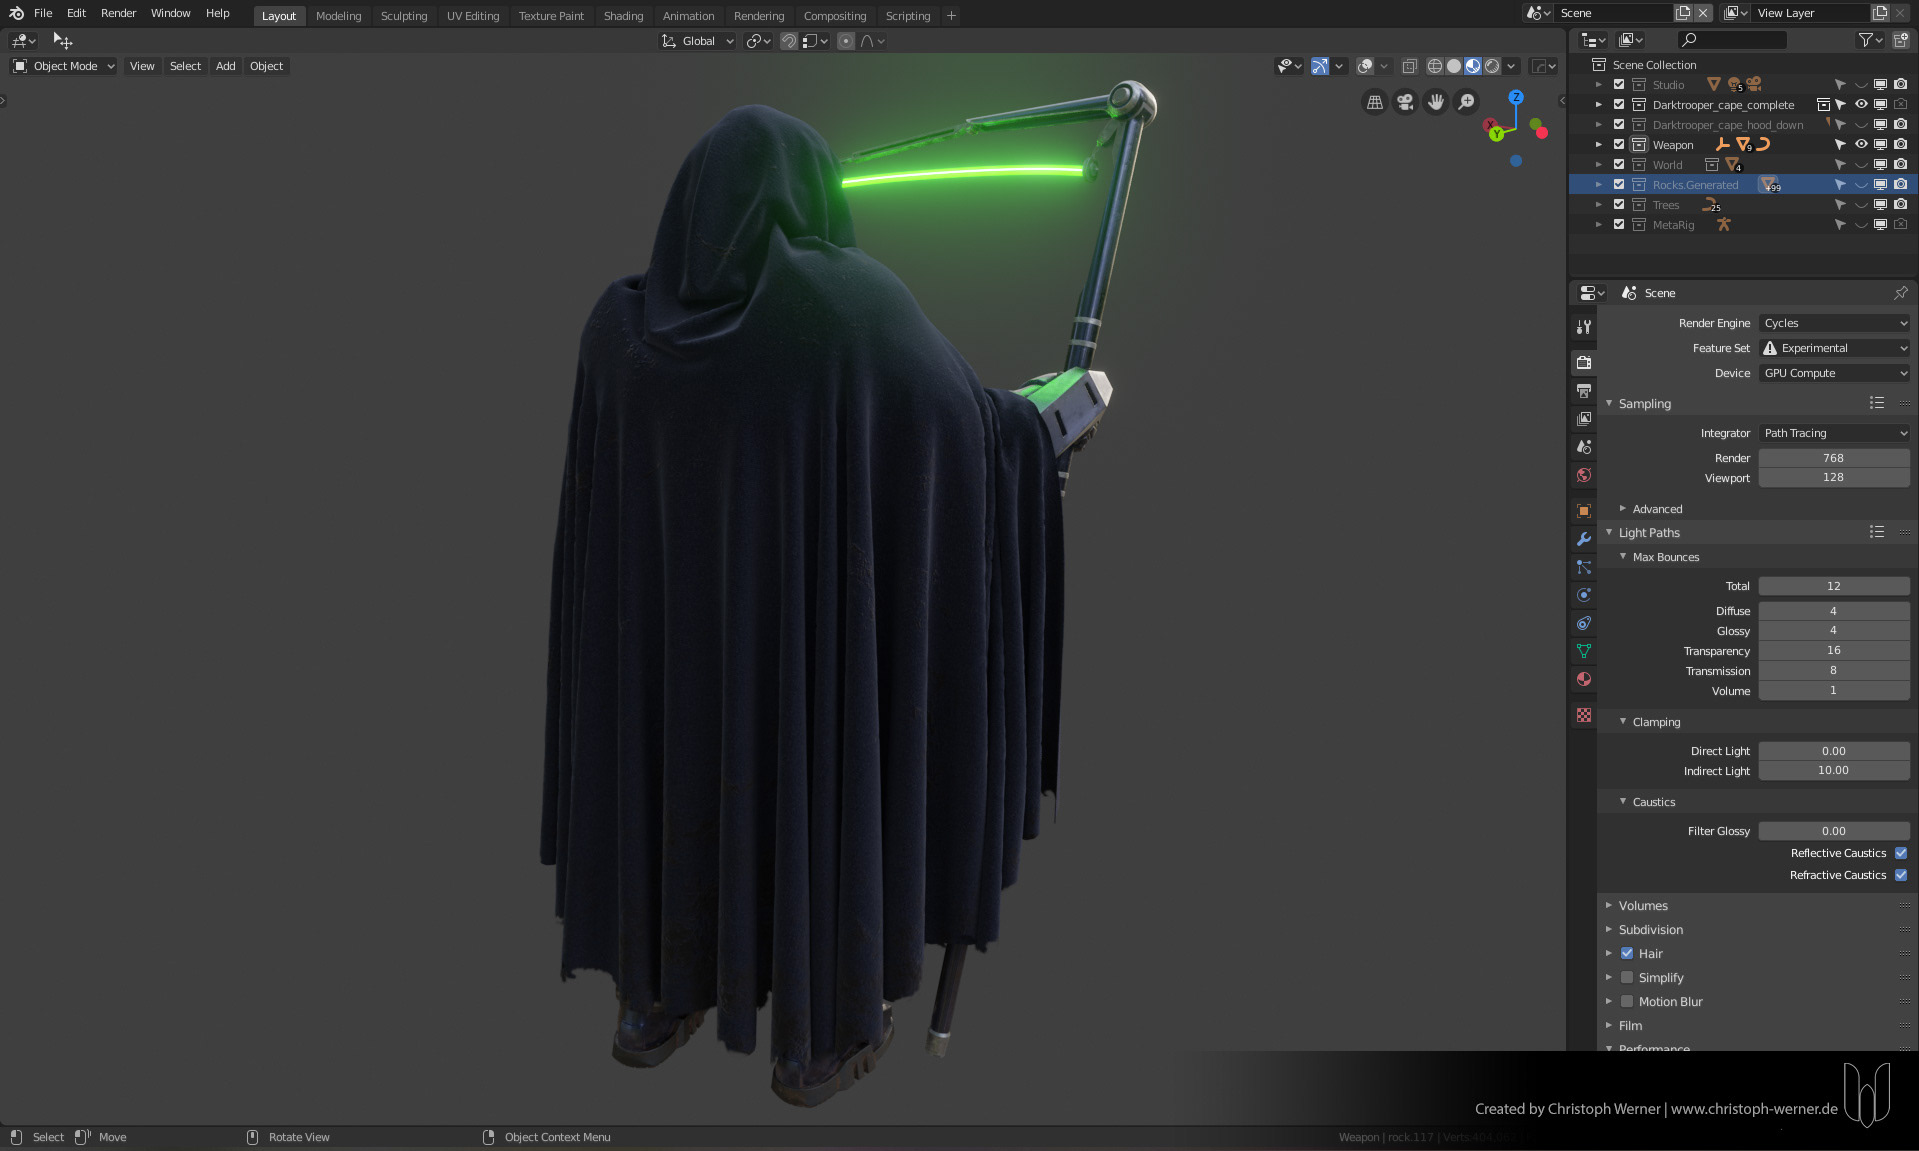Open the Render menu

118,13
